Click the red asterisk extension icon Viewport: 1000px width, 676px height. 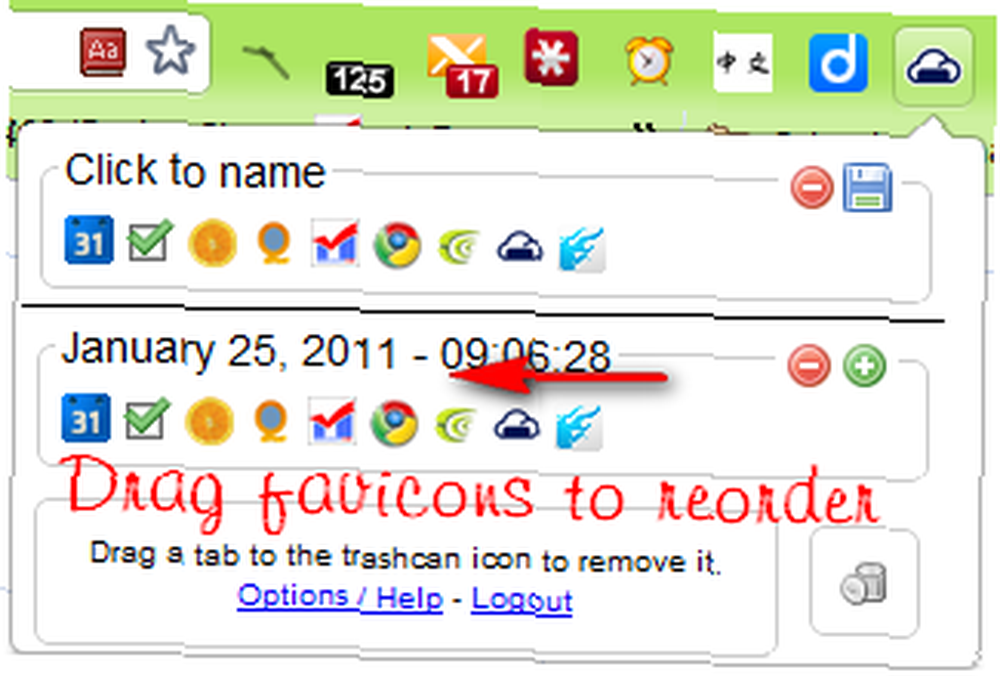[x=551, y=57]
